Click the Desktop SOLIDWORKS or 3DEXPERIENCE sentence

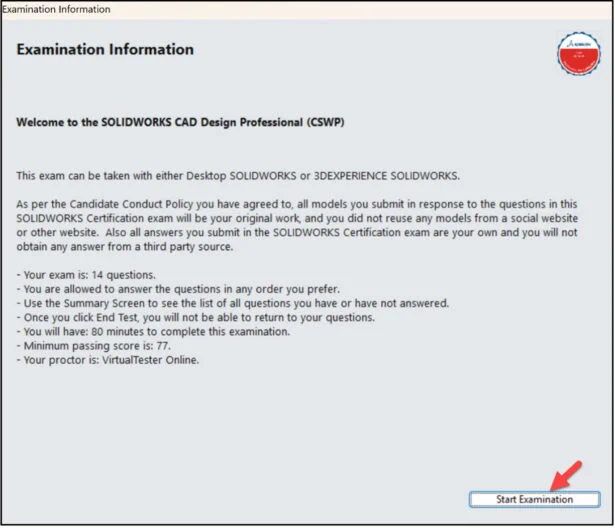point(236,175)
